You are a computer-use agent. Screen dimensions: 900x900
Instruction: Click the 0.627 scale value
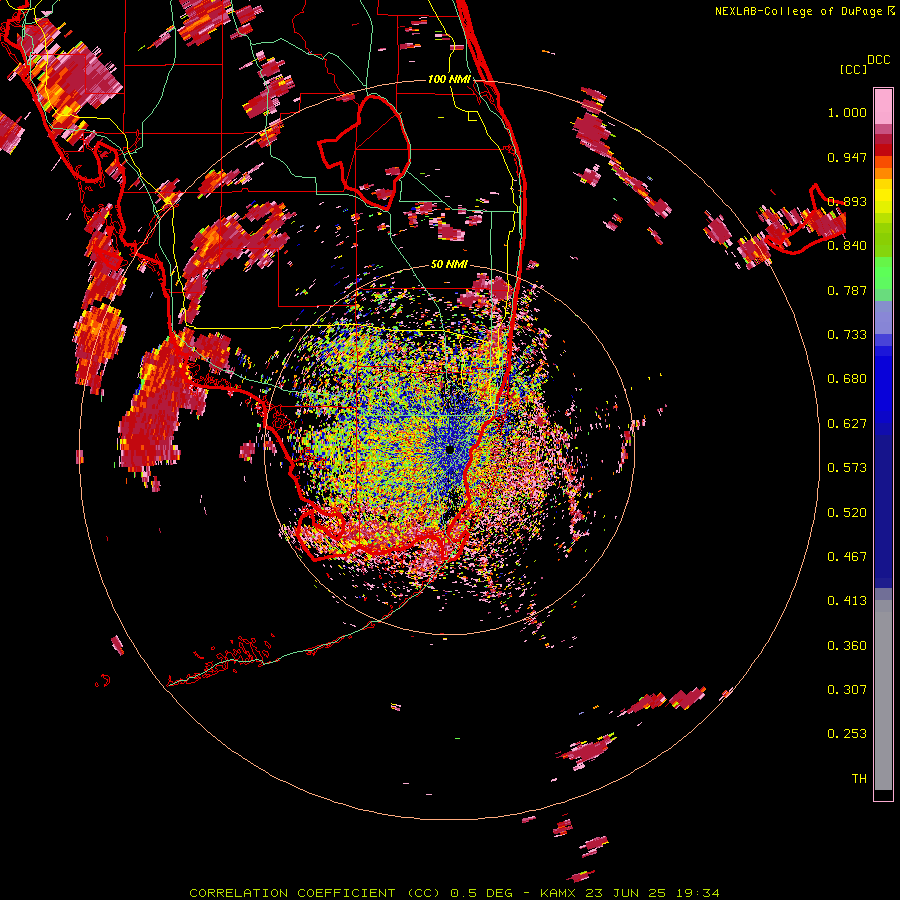tap(847, 424)
